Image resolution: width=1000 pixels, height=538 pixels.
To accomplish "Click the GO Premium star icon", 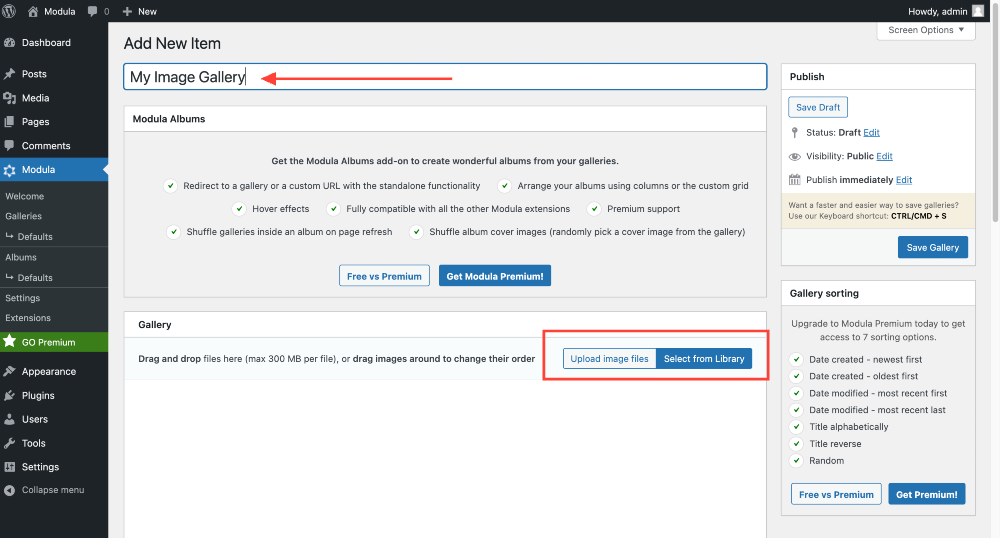I will pos(10,341).
